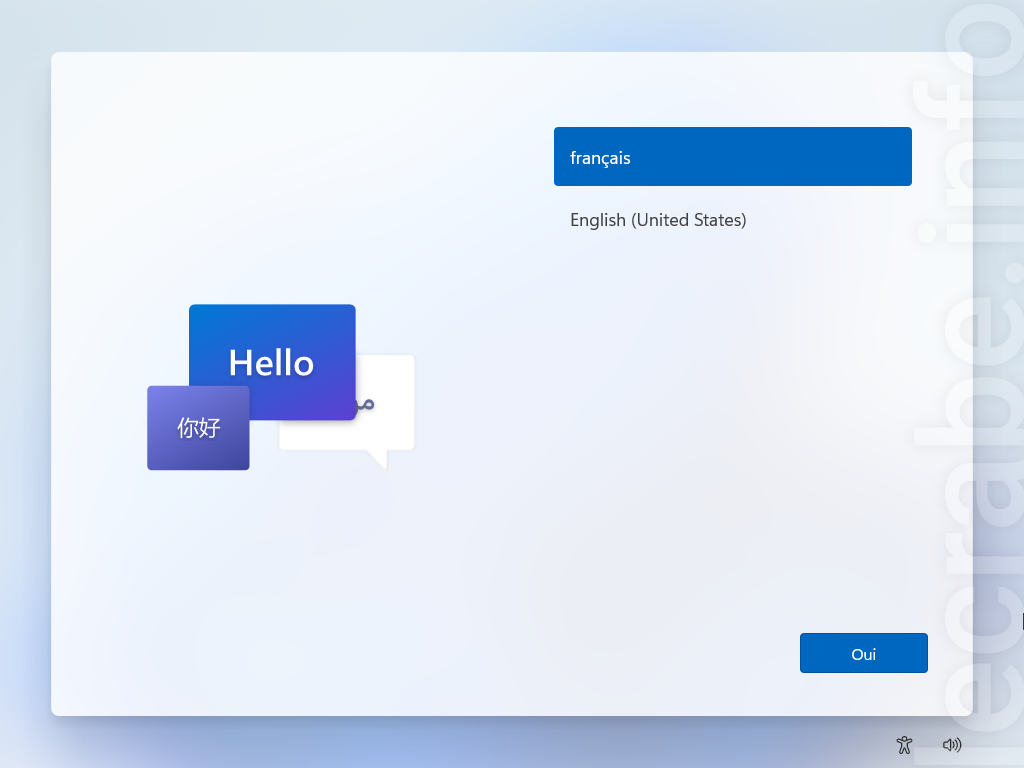Screen dimensions: 1024x768
Task: Click empty list area below English (United States)
Action: point(733,392)
